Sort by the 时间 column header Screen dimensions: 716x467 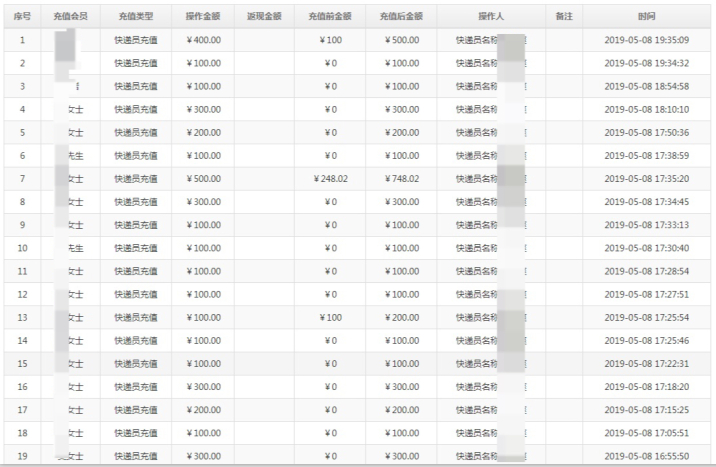point(647,17)
